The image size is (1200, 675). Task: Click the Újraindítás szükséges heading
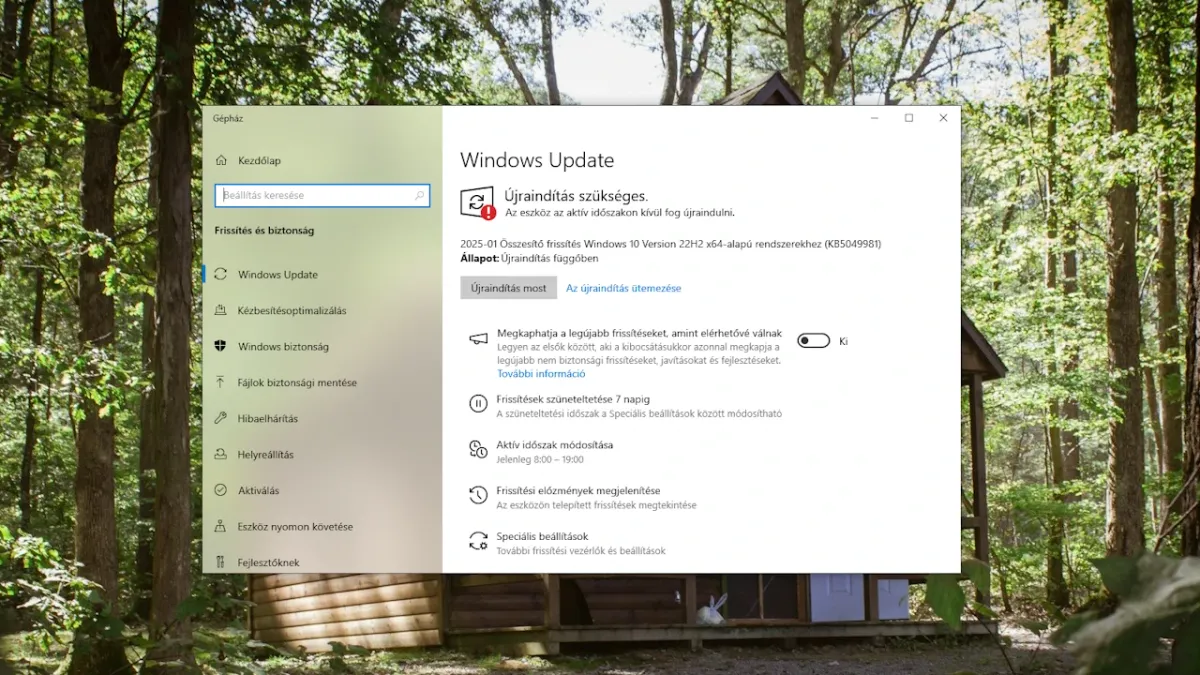click(576, 196)
